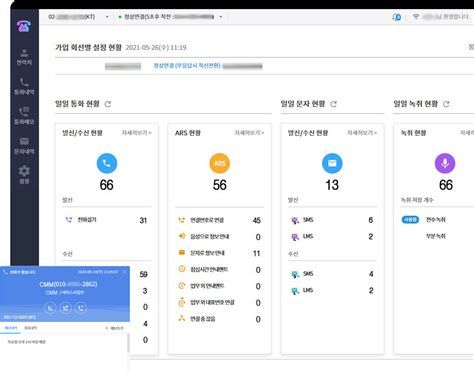Expand the 정상연결 status dropdown in top bar

coord(221,17)
